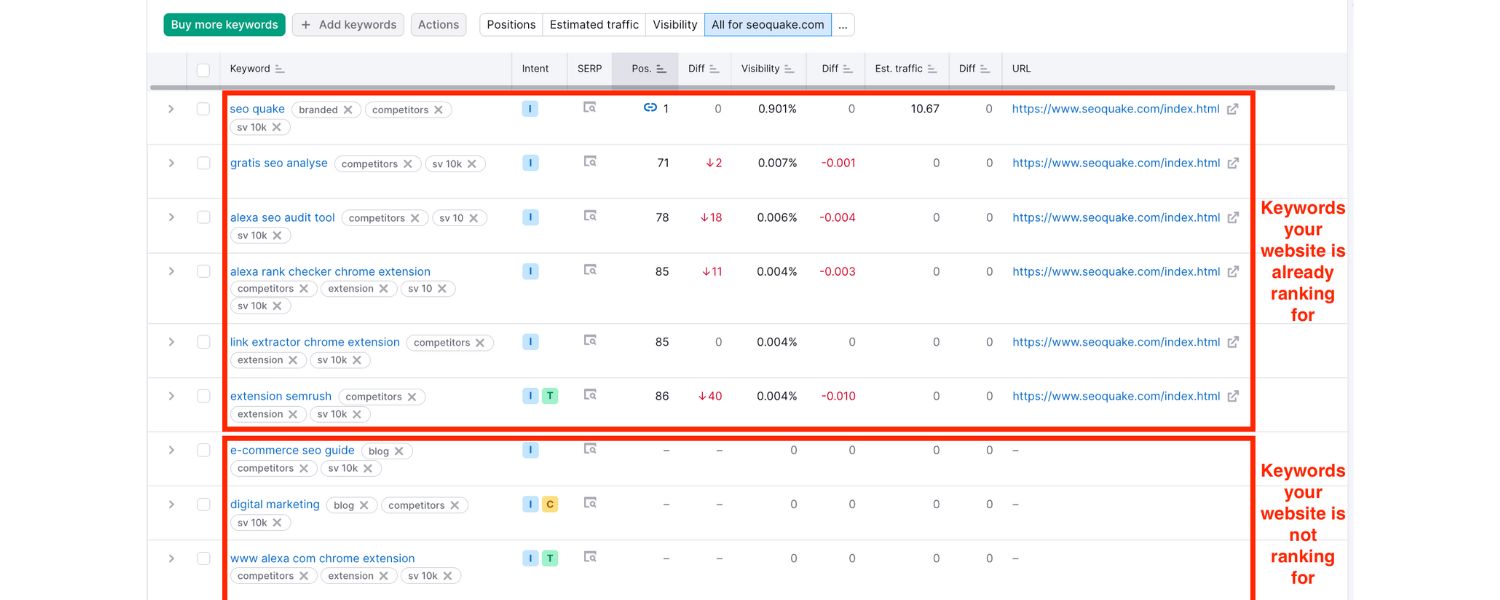1500x600 pixels.
Task: Switch to the Estimated traffic tab
Action: click(594, 25)
